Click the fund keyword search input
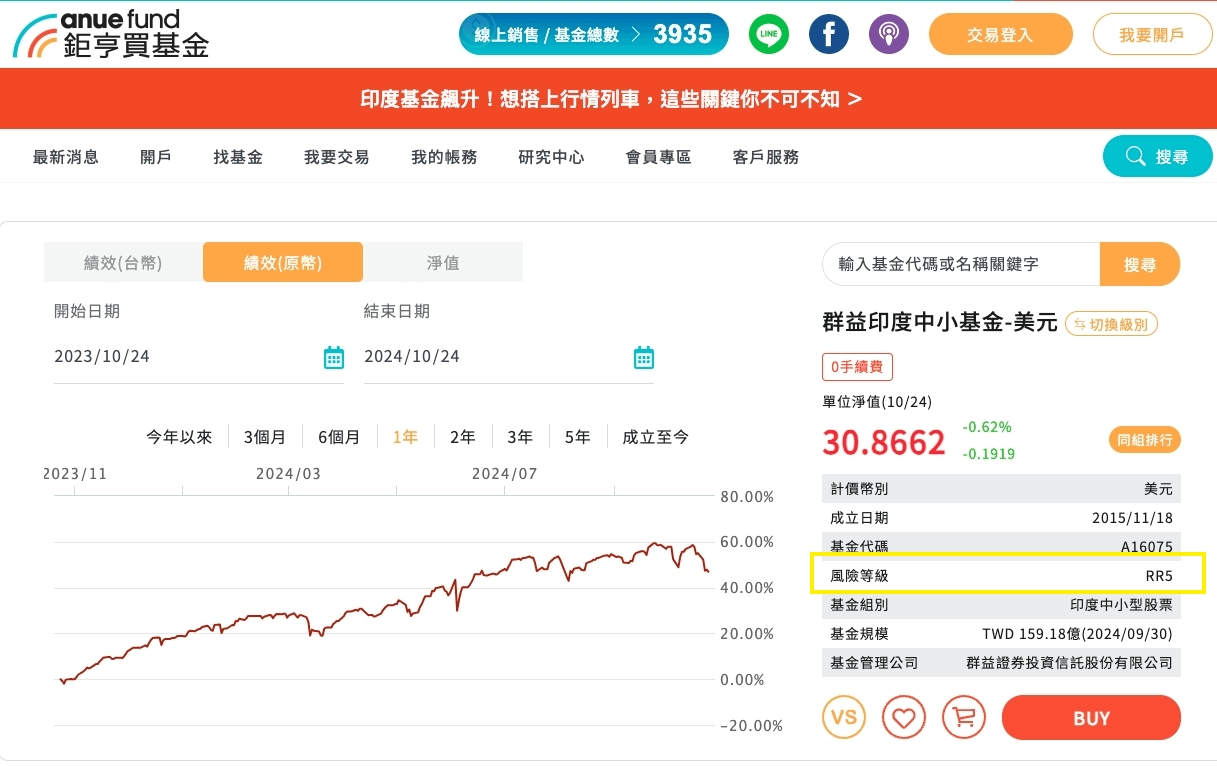The image size is (1217, 766). (x=961, y=264)
